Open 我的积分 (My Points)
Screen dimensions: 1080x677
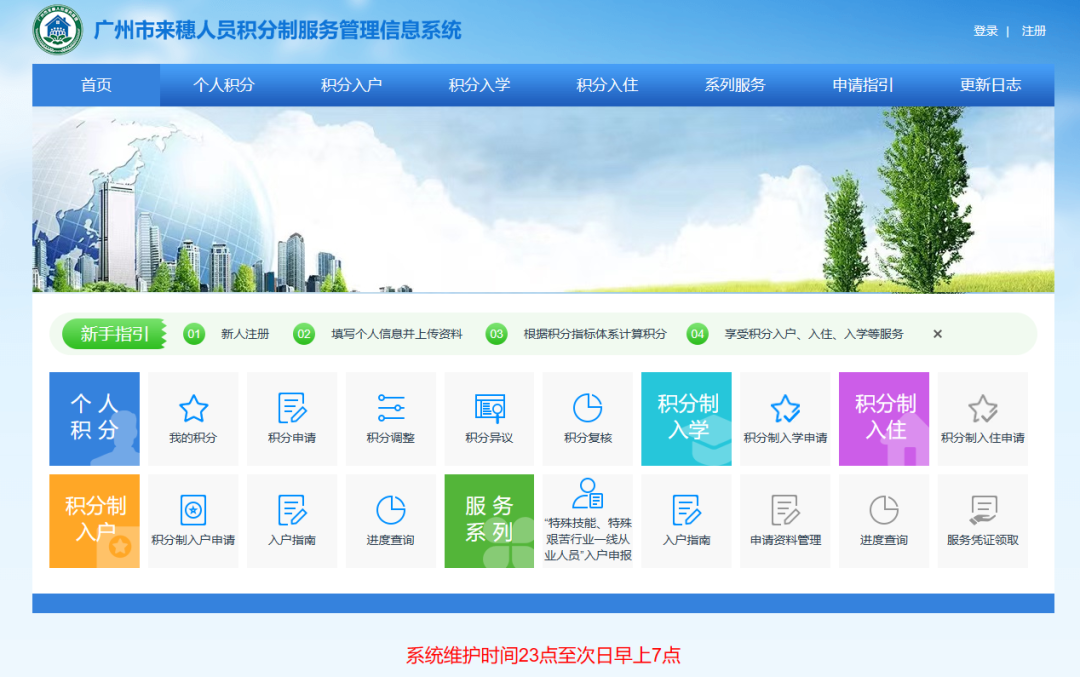(193, 418)
